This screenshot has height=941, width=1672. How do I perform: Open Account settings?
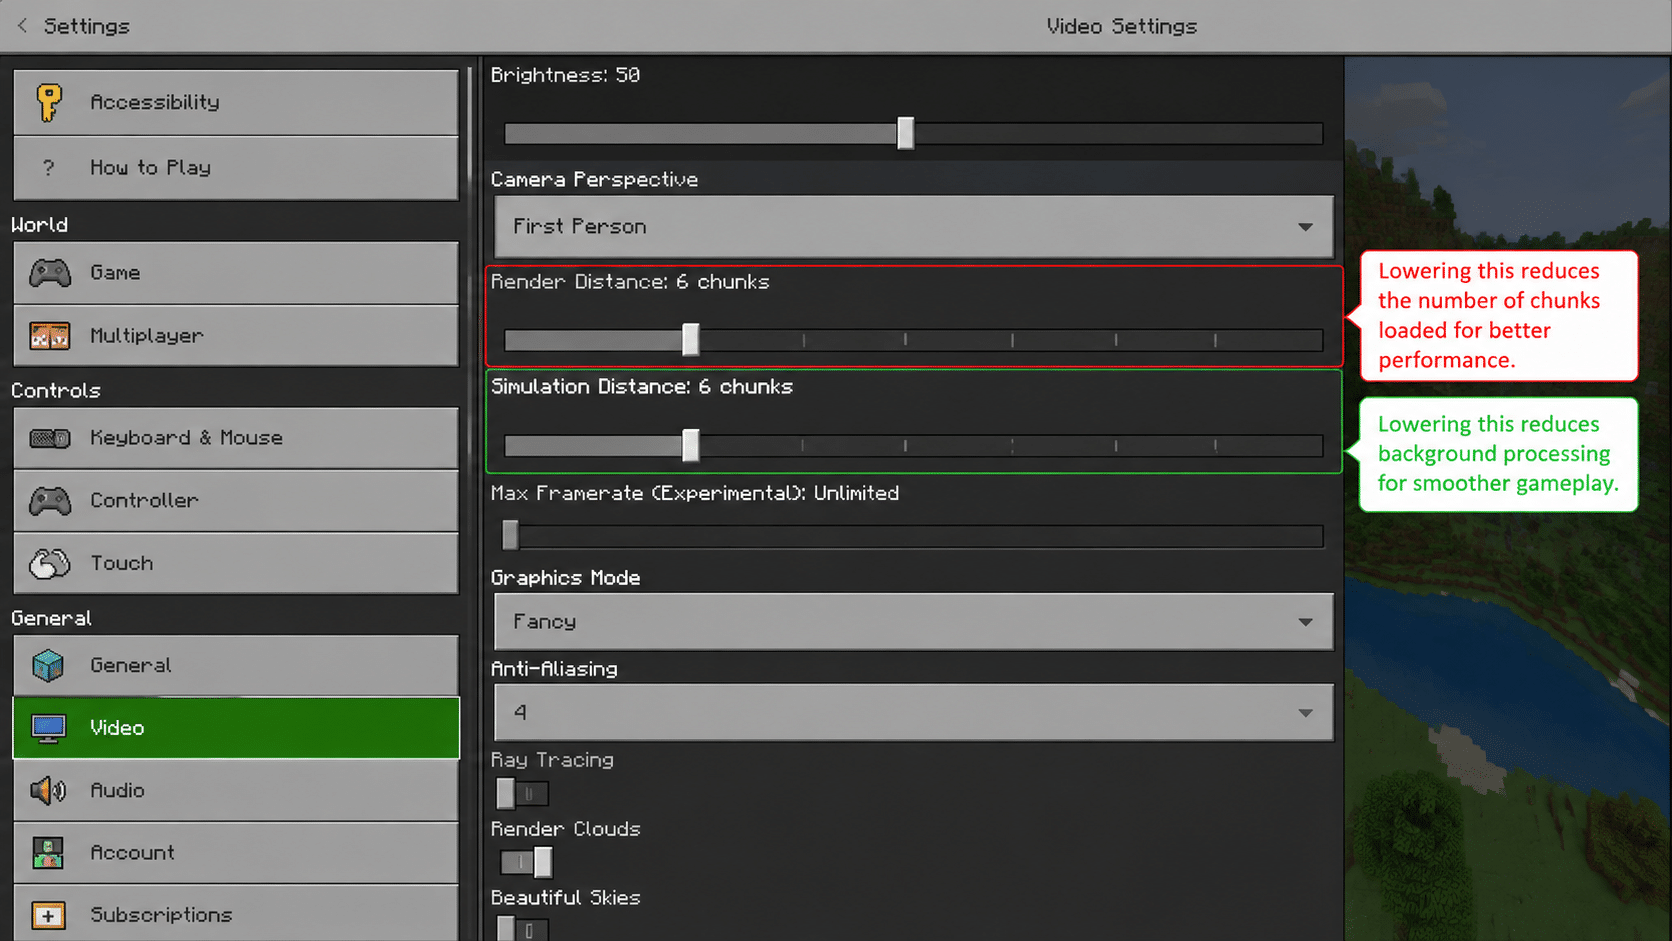(236, 853)
